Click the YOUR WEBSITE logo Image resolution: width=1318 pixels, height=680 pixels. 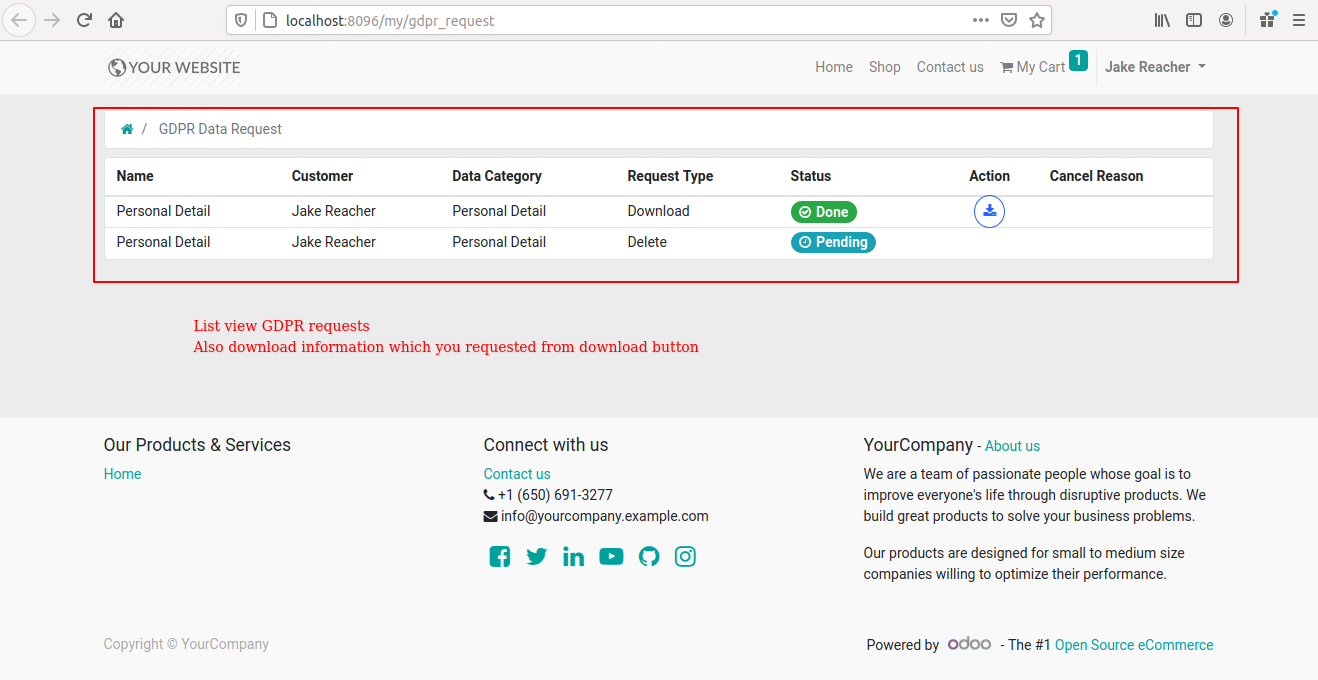click(x=175, y=67)
